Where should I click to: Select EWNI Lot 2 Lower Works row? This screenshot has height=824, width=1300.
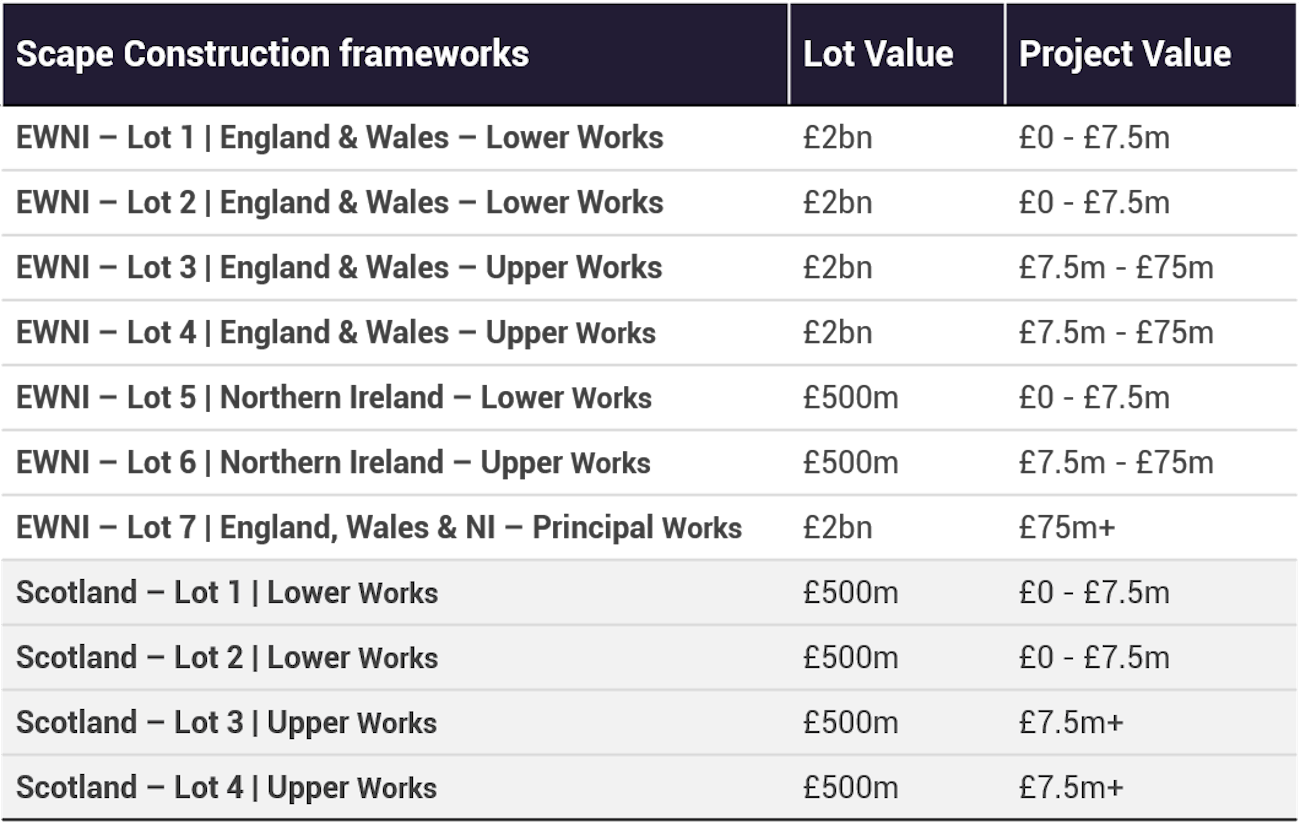pos(650,203)
